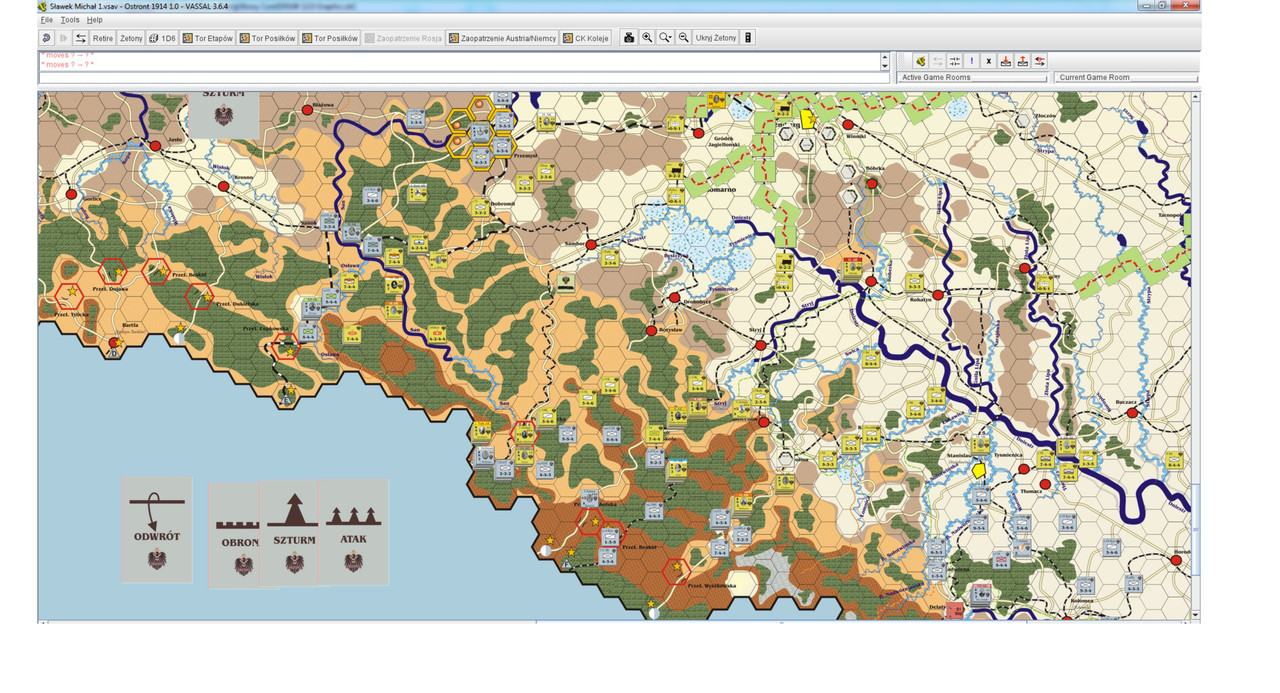Click the yellow starred marker near Winniki
This screenshot has width=1280, height=693.
[x=808, y=118]
